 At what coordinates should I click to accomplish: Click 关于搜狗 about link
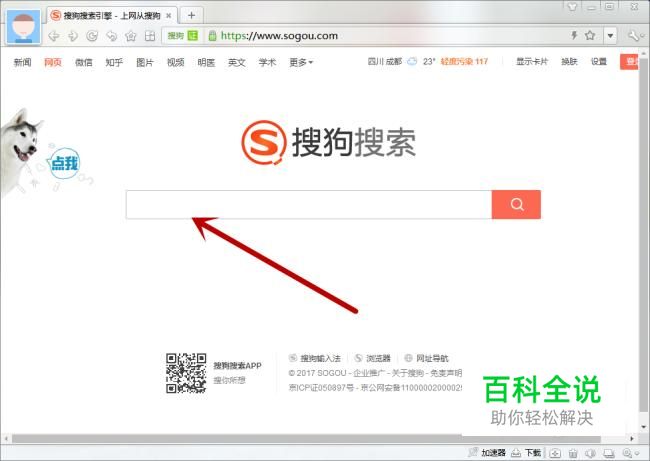[407, 373]
